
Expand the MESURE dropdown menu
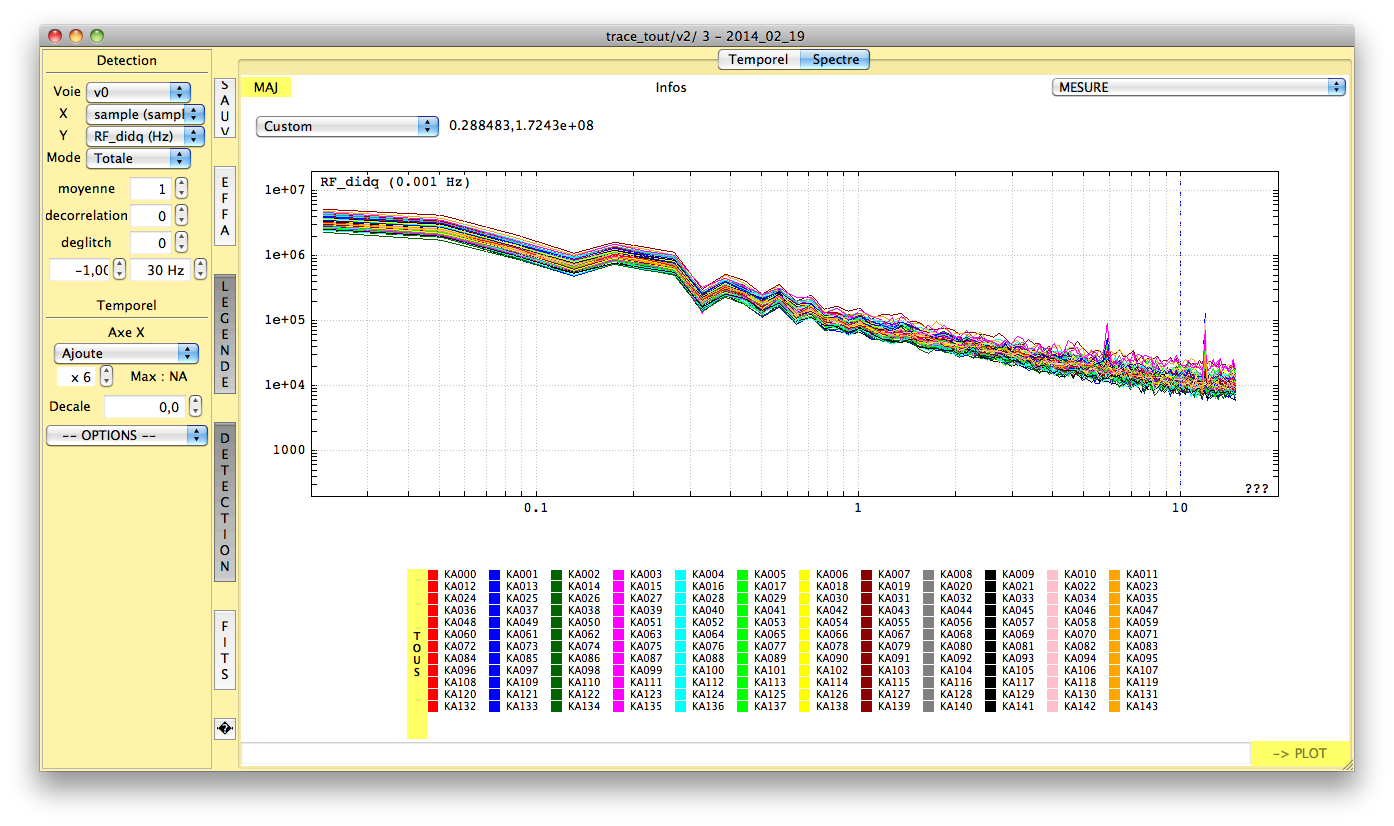1198,87
